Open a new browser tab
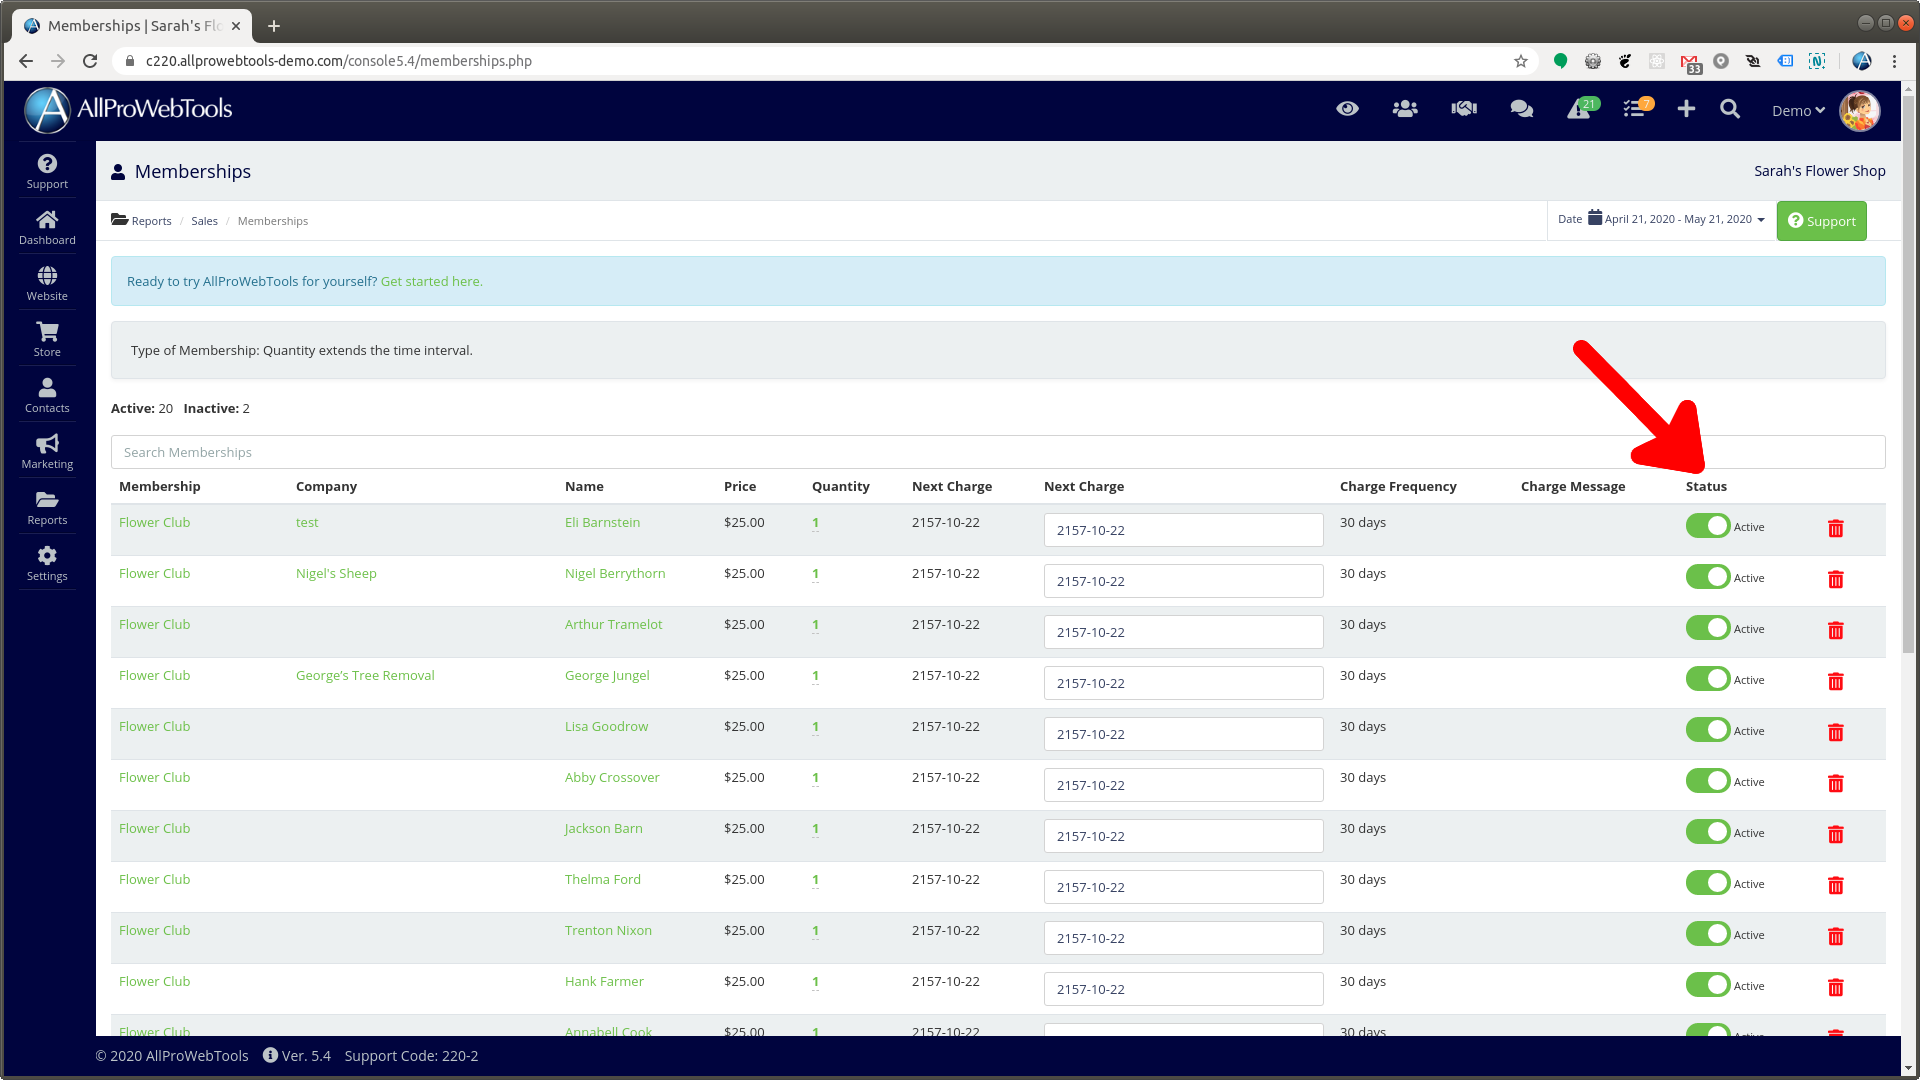Screen dimensions: 1920x1080 click(273, 26)
